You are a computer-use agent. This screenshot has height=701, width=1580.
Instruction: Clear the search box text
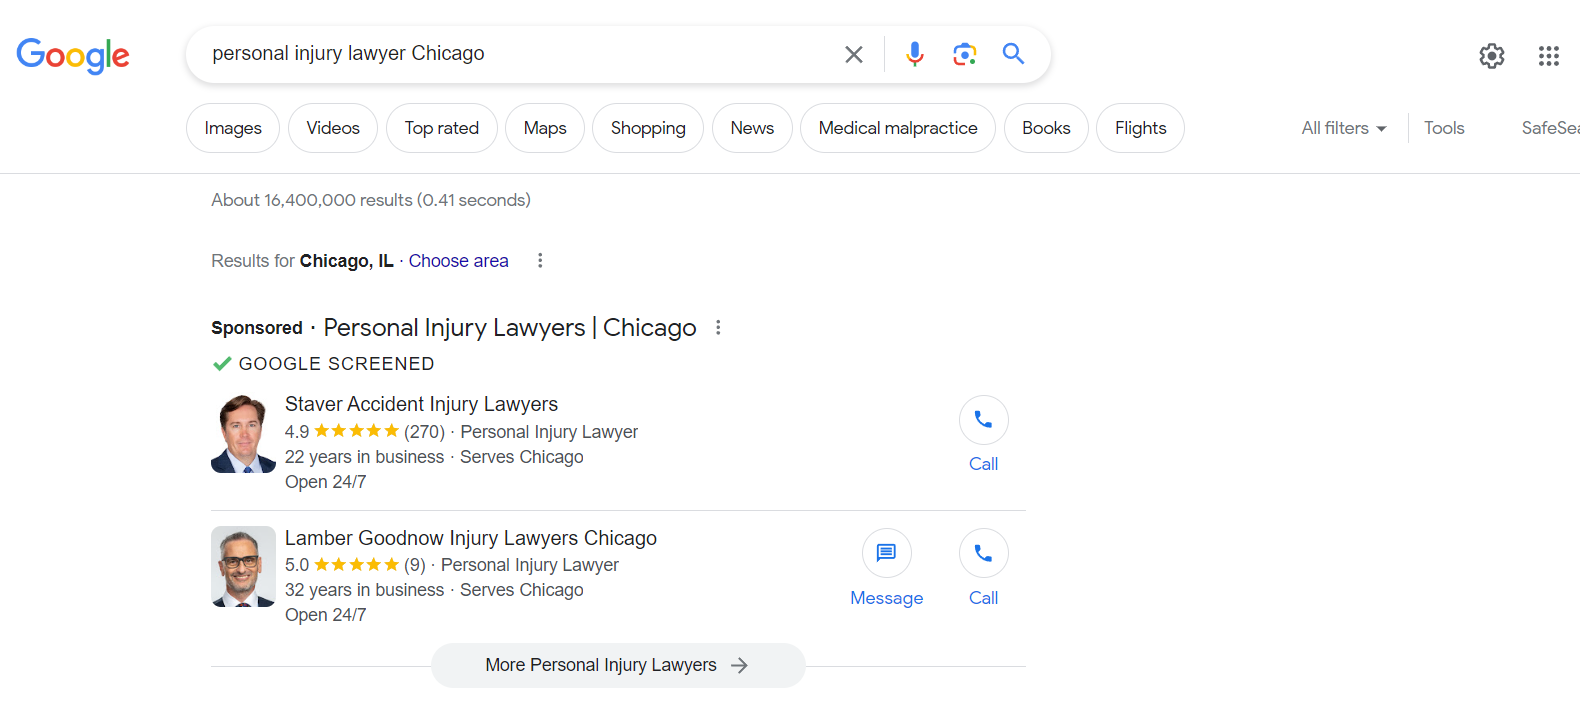pos(853,54)
